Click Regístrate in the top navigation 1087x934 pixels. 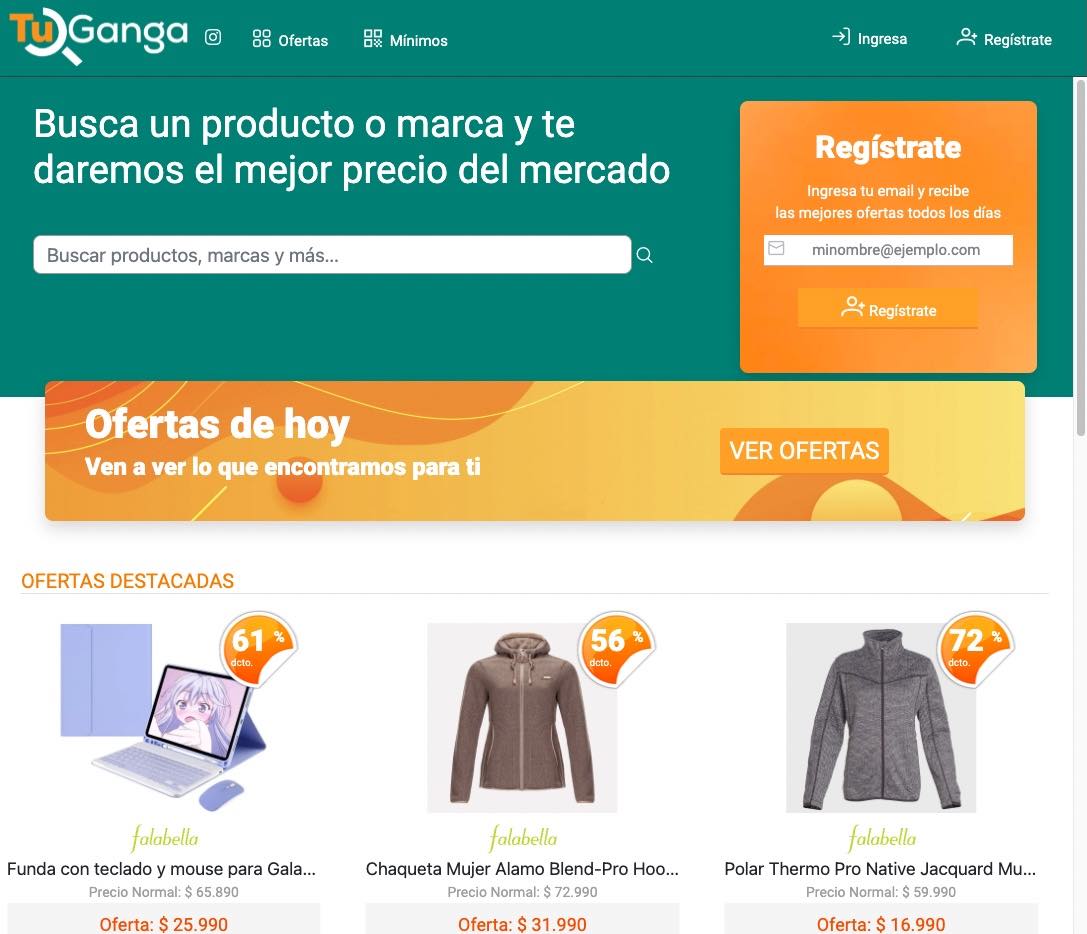1004,39
